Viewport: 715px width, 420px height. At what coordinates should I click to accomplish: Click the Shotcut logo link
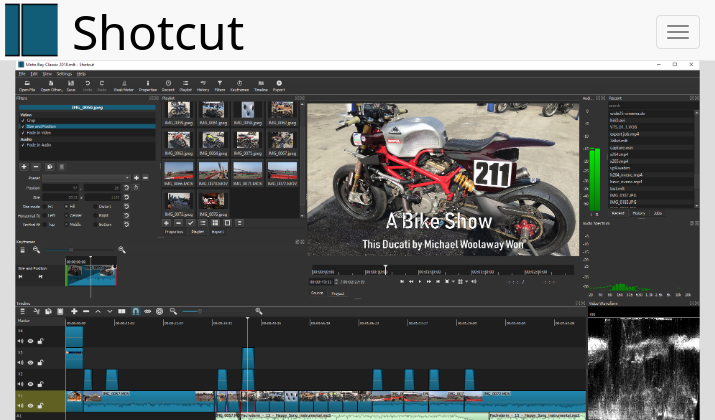[124, 31]
